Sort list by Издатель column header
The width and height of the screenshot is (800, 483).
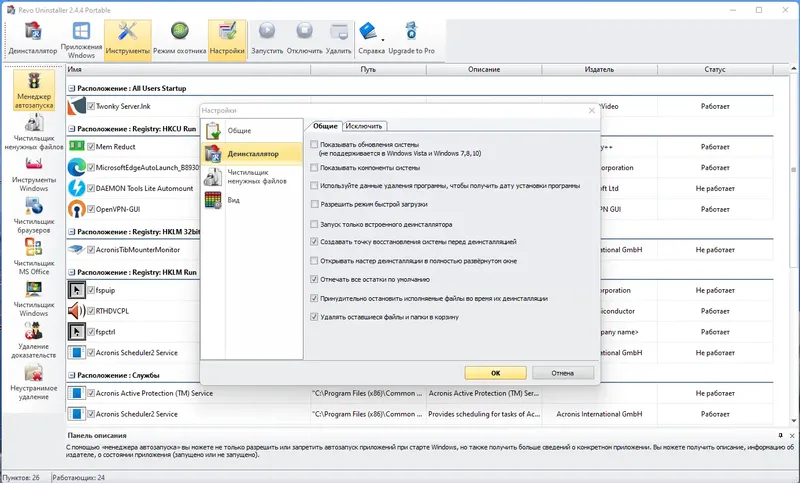(x=599, y=69)
